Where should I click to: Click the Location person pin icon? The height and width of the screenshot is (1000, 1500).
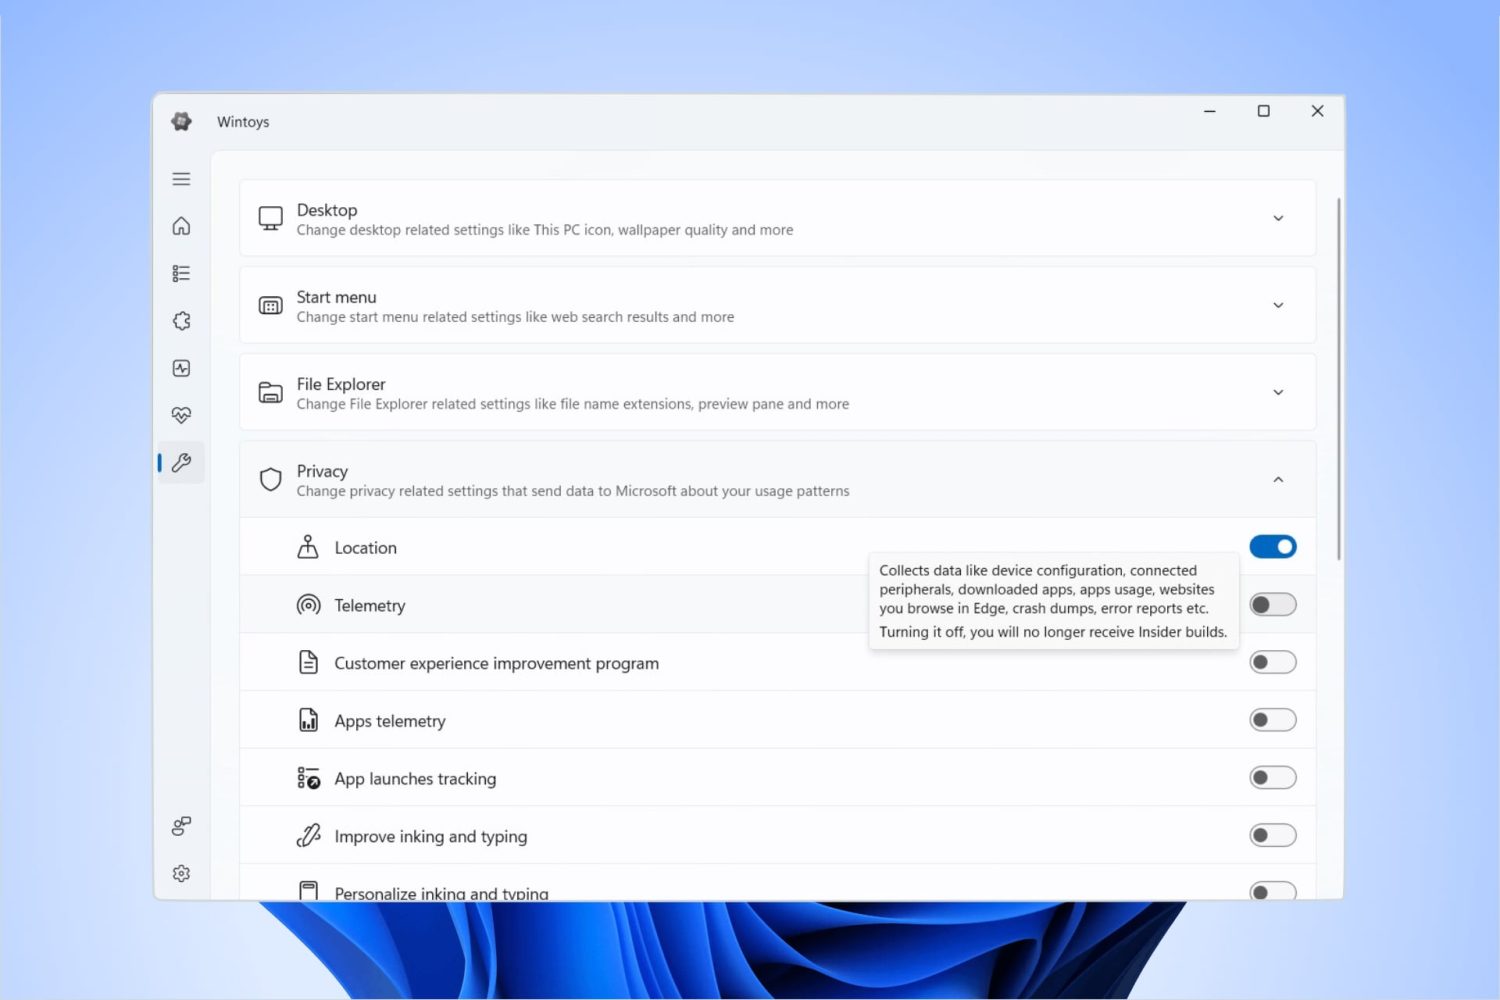(308, 547)
